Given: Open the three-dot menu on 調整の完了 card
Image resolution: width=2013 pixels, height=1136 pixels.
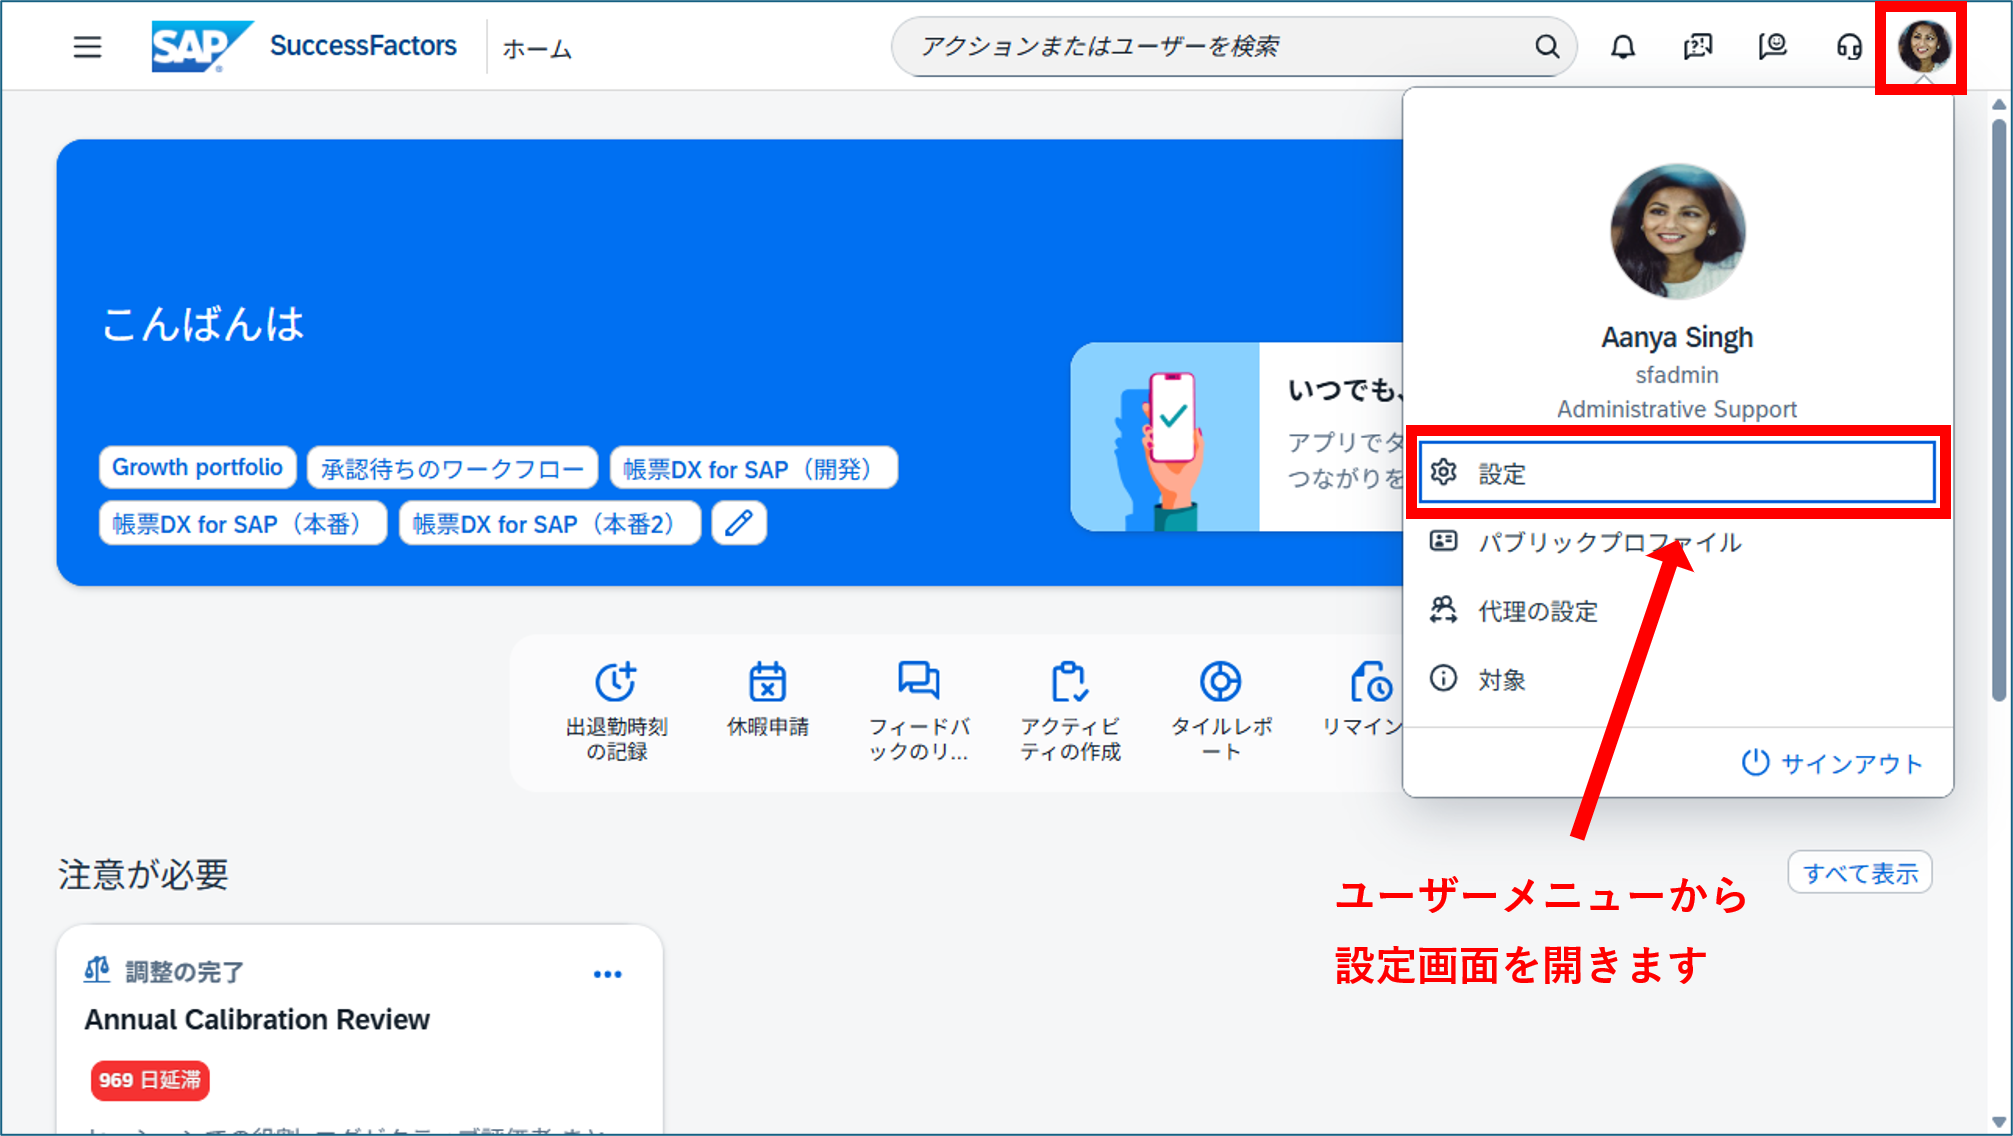Looking at the screenshot, I should tap(607, 974).
